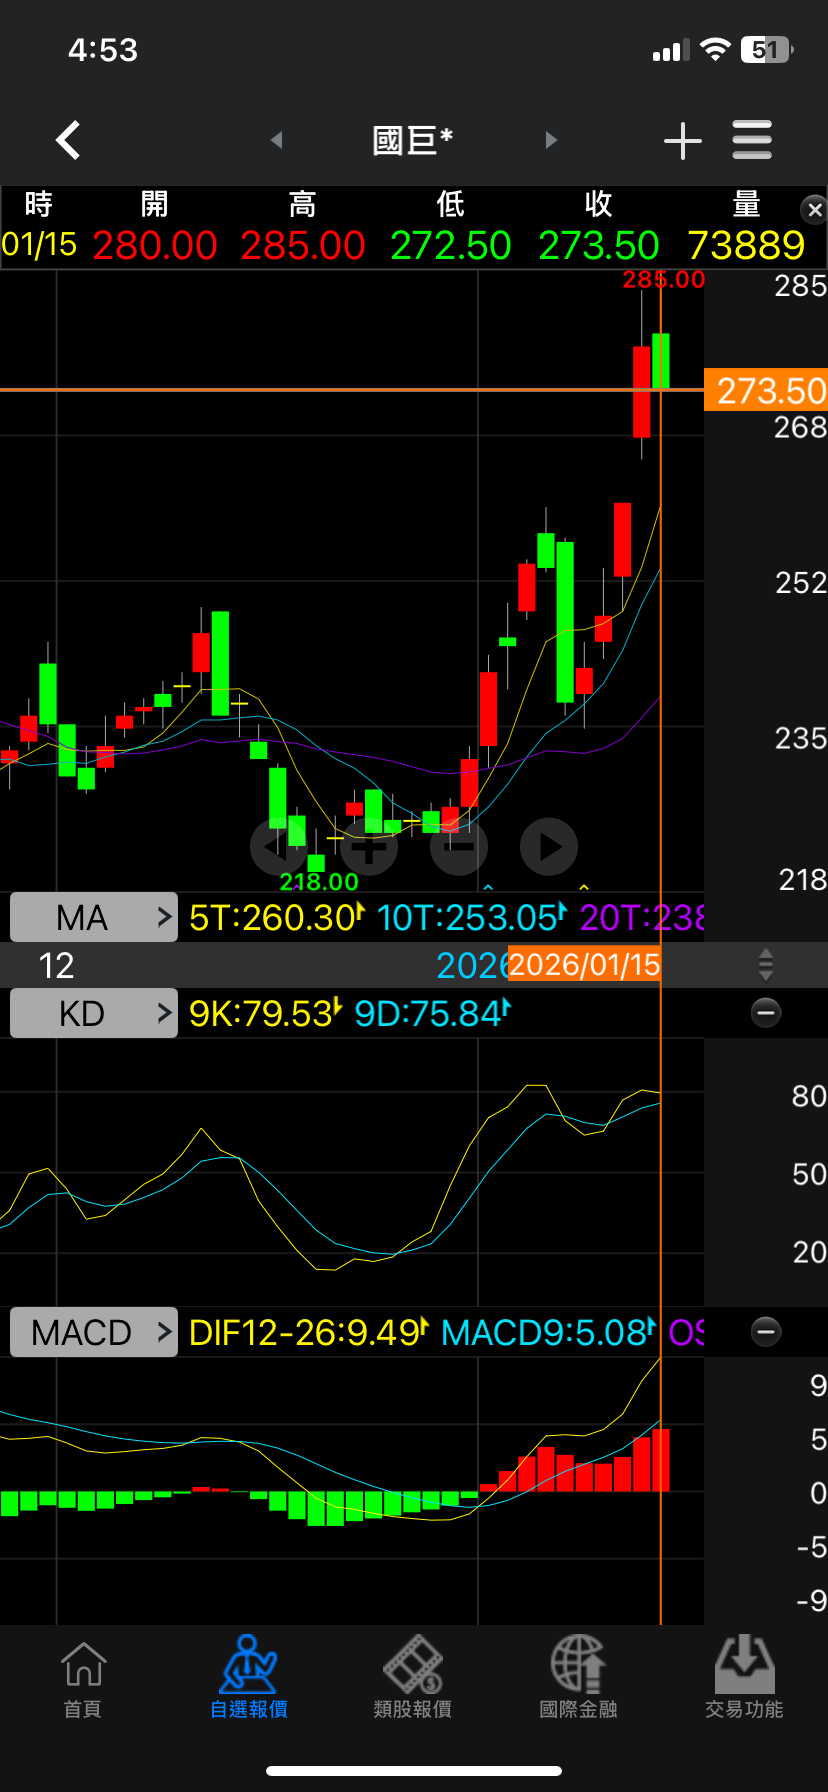Collapse the MACD panel with minus button
The width and height of the screenshot is (828, 1792).
[766, 1332]
